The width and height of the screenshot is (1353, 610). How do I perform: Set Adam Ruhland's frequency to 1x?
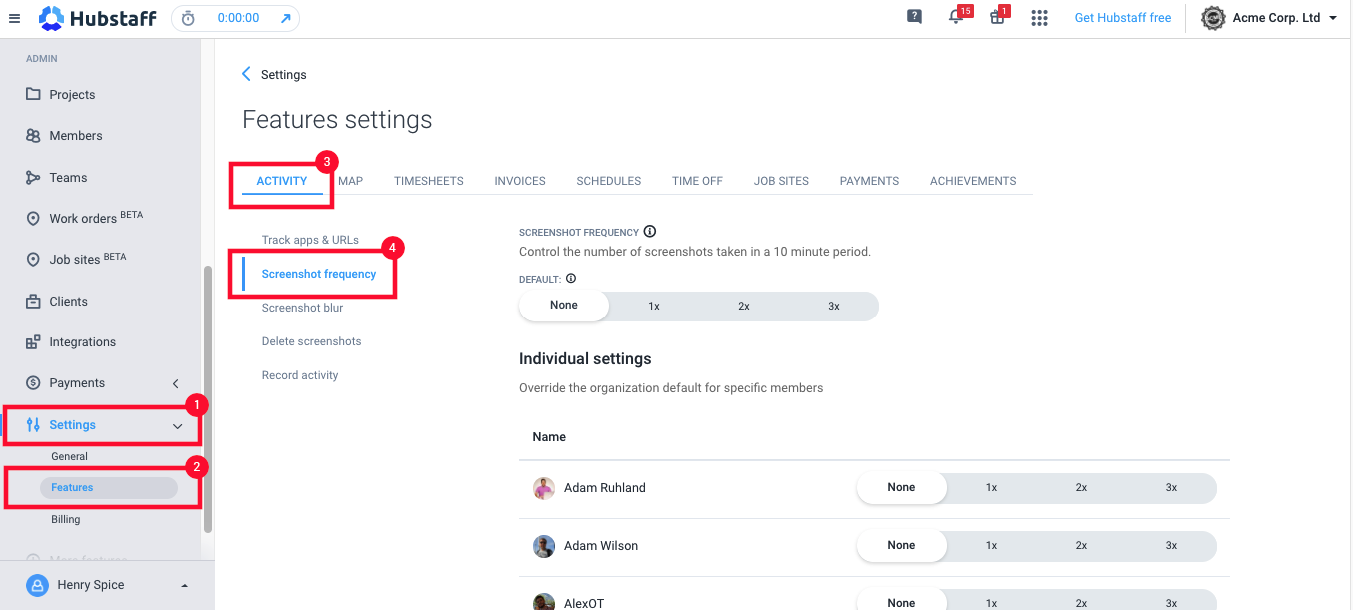pos(992,488)
